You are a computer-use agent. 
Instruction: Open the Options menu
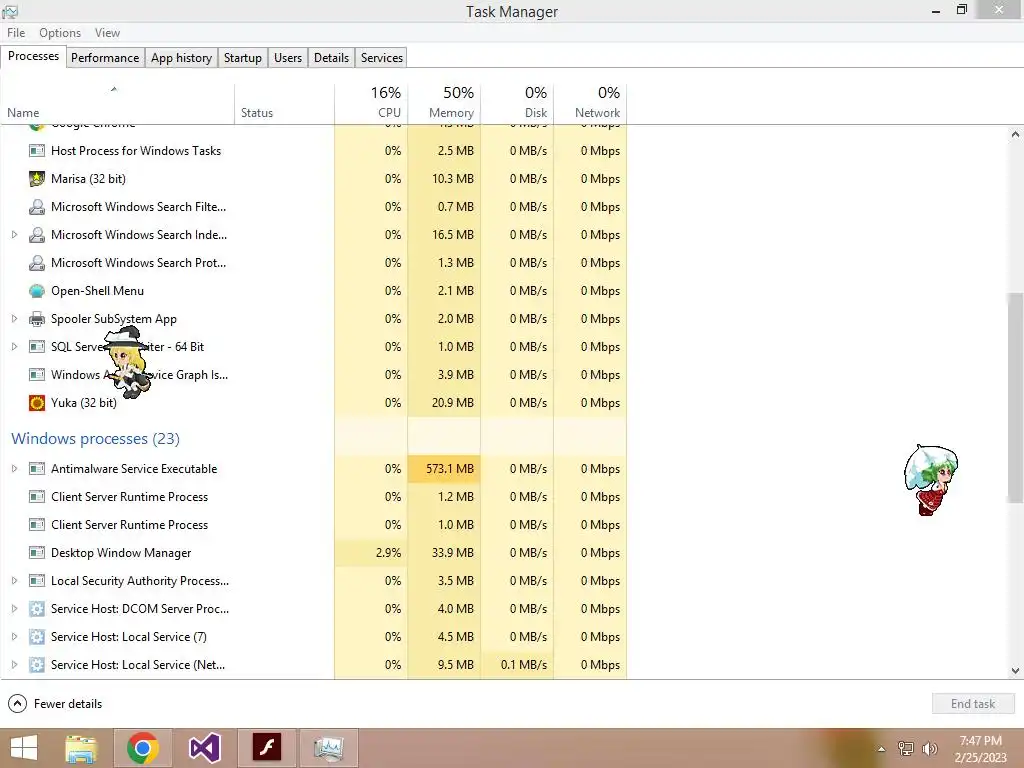(60, 33)
